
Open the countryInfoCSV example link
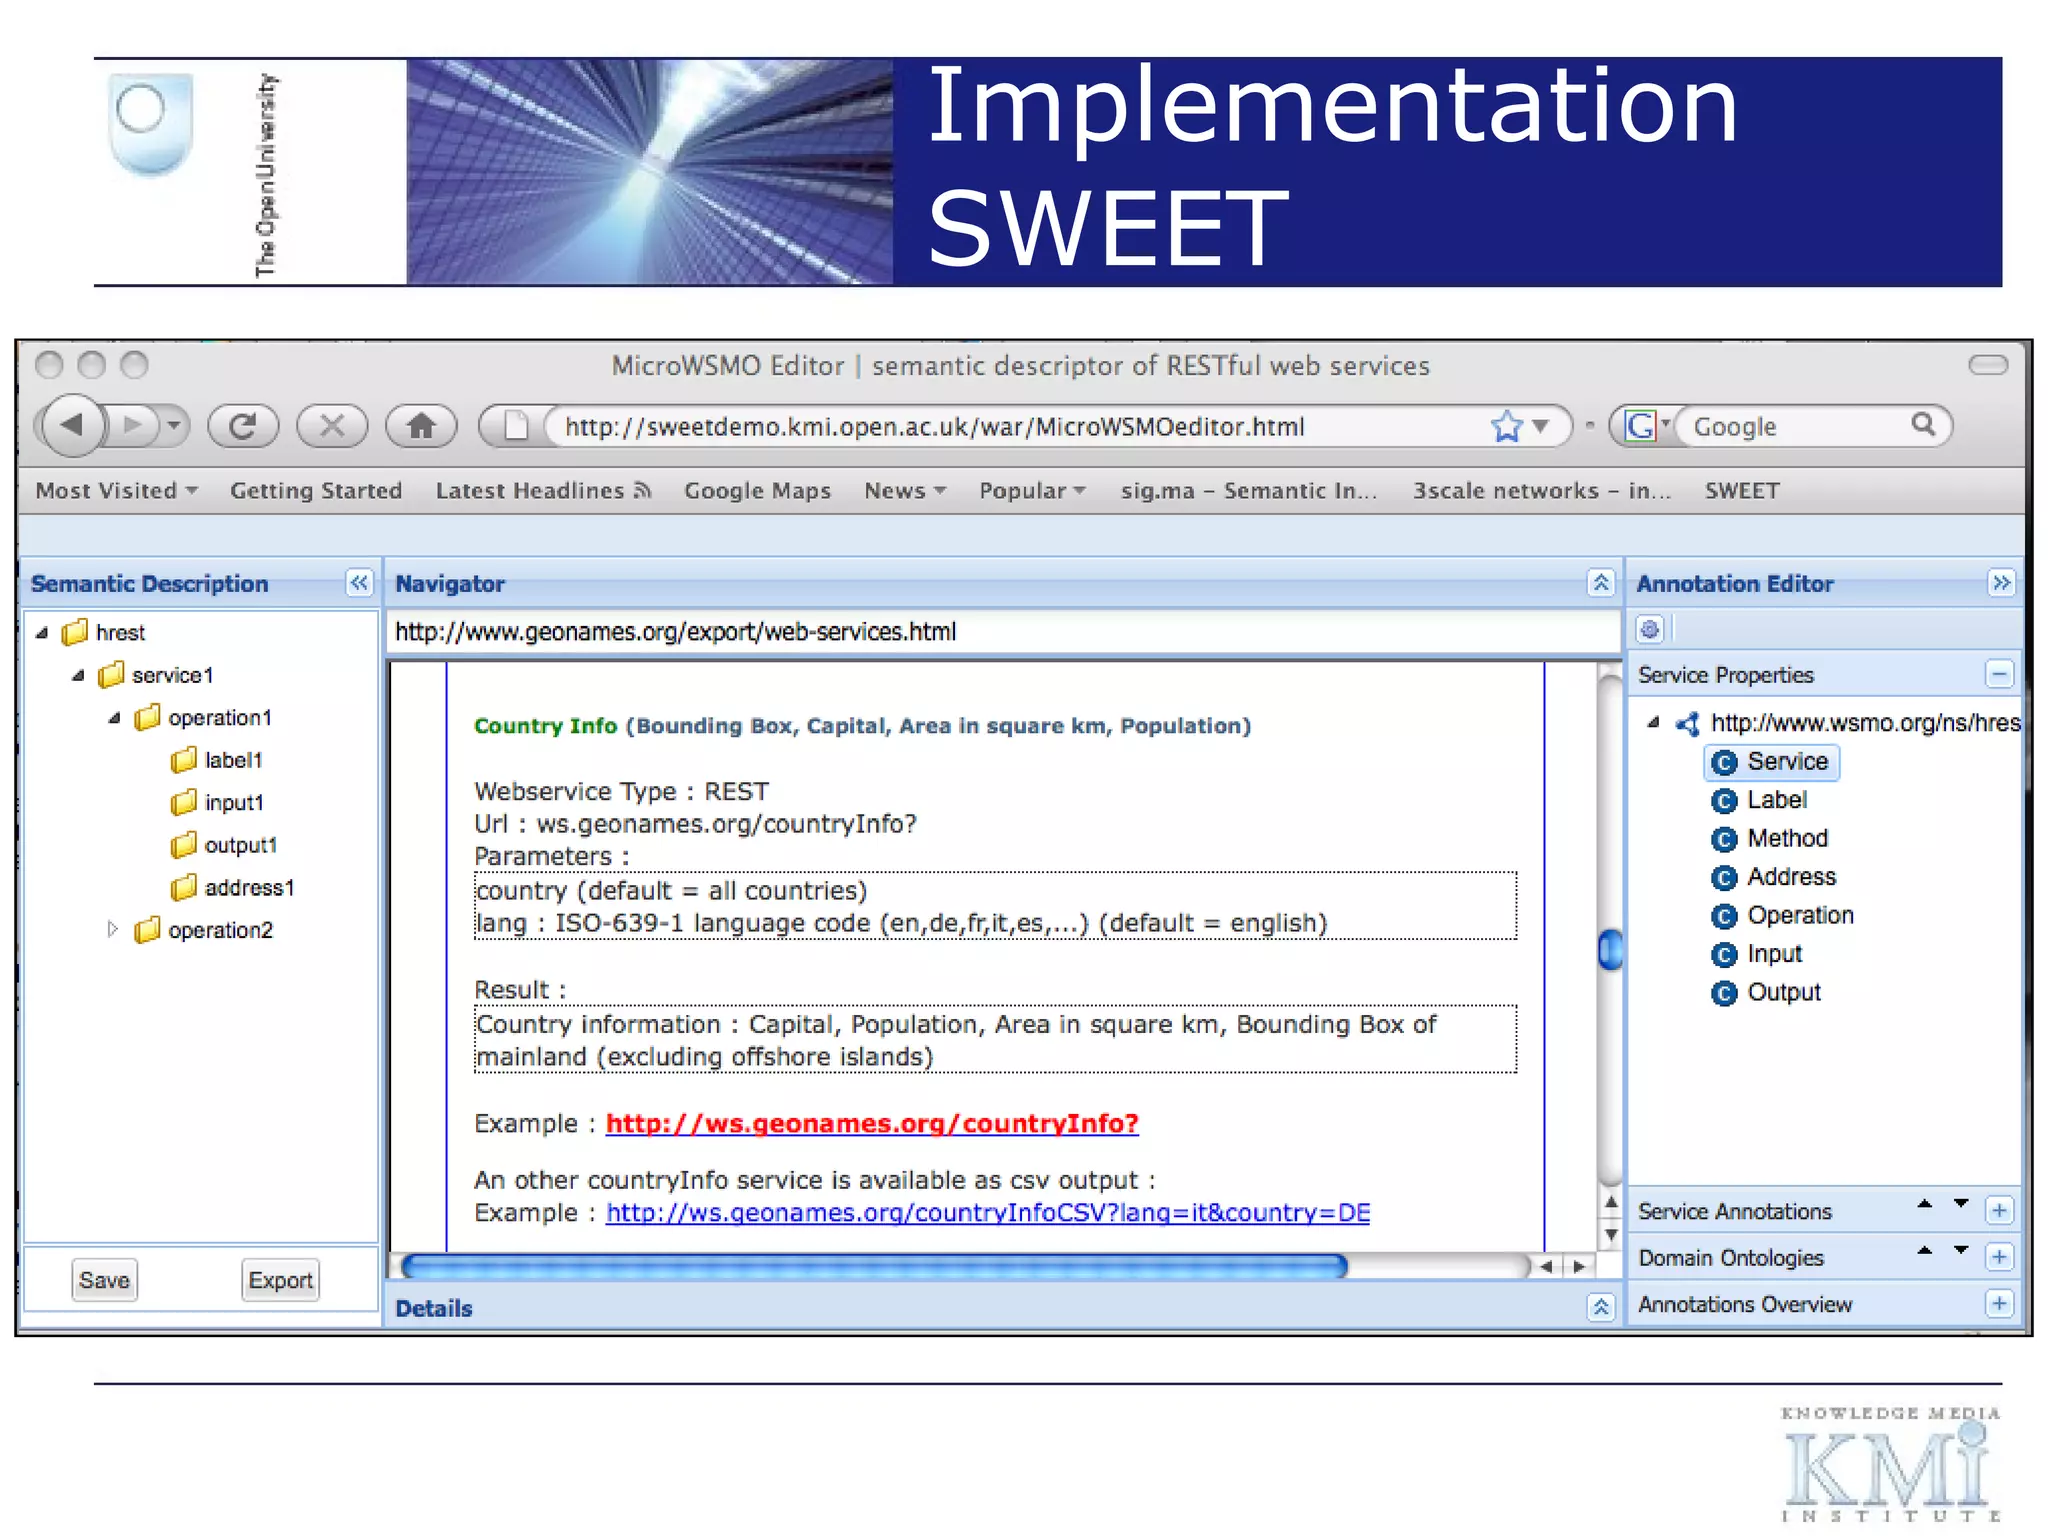(988, 1213)
